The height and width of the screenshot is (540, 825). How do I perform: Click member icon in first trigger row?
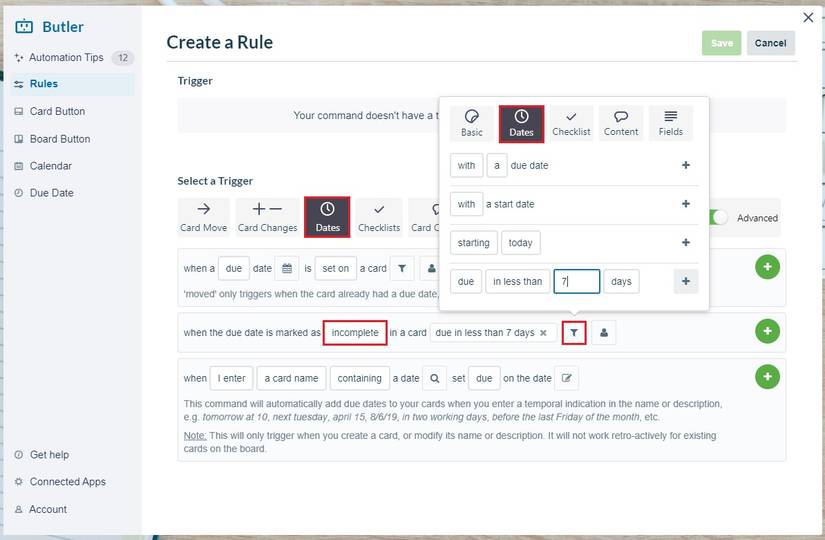(431, 268)
